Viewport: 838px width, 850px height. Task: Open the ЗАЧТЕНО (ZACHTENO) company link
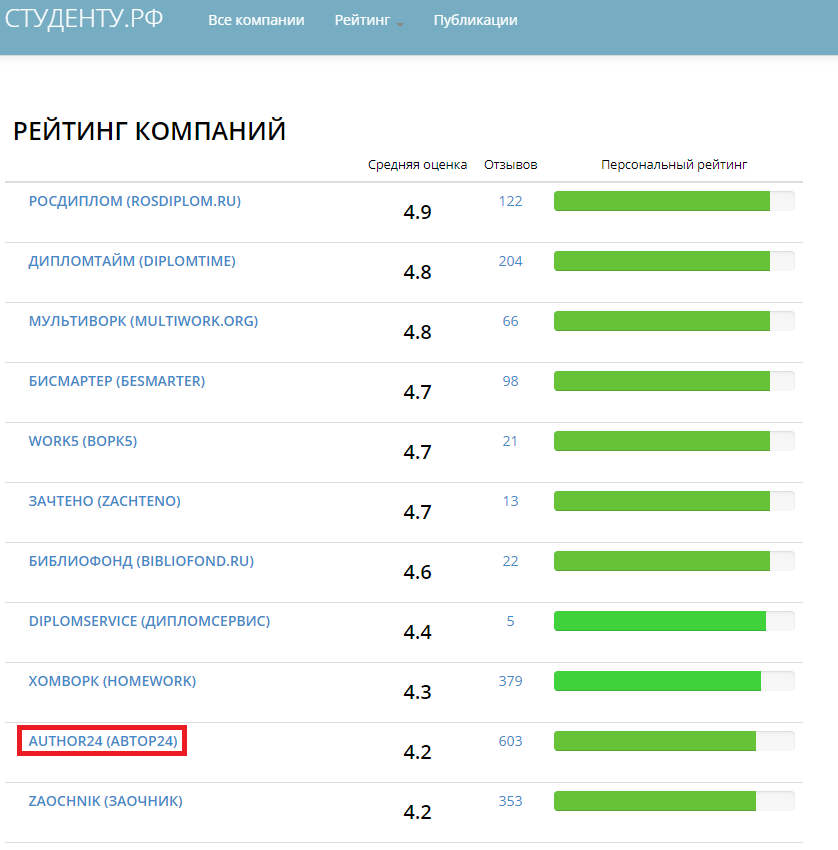[x=104, y=501]
